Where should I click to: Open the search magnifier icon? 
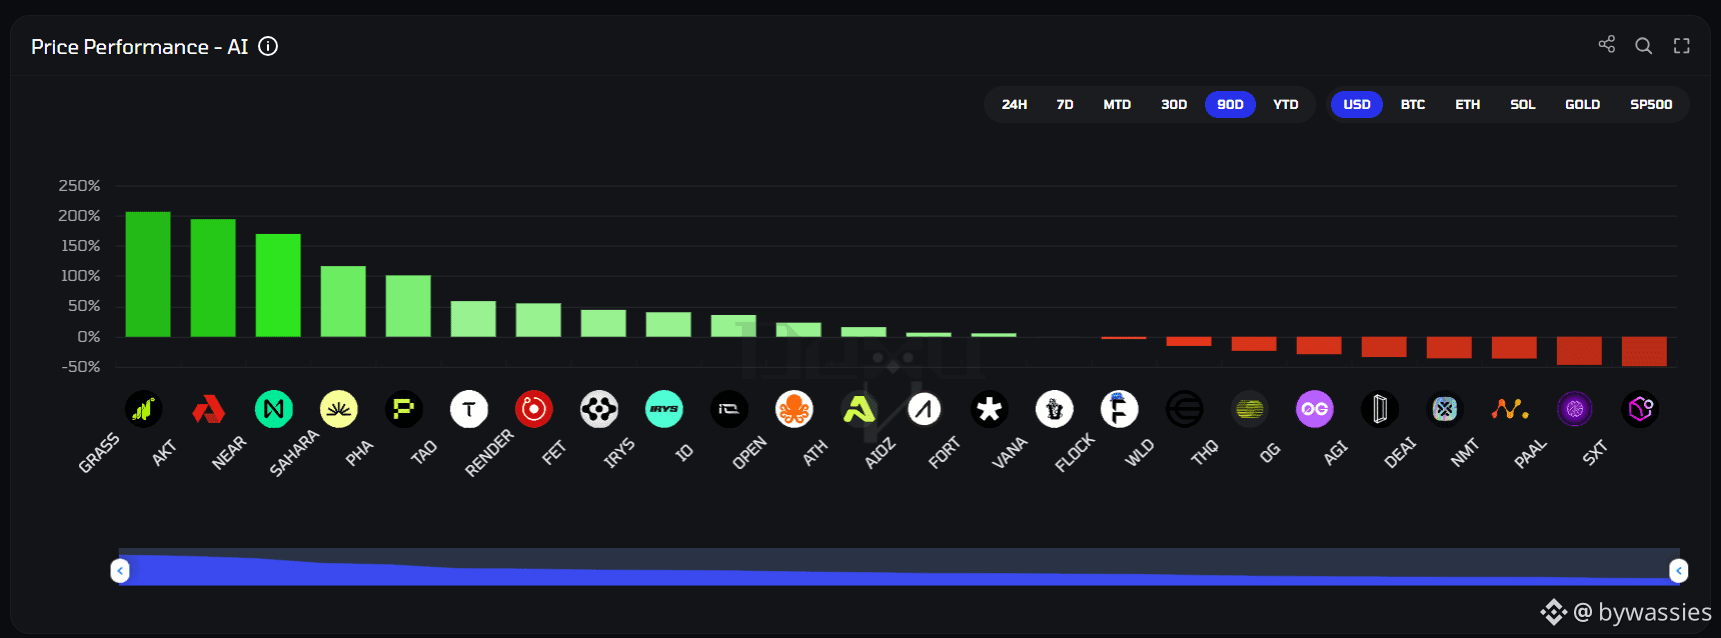(1643, 46)
